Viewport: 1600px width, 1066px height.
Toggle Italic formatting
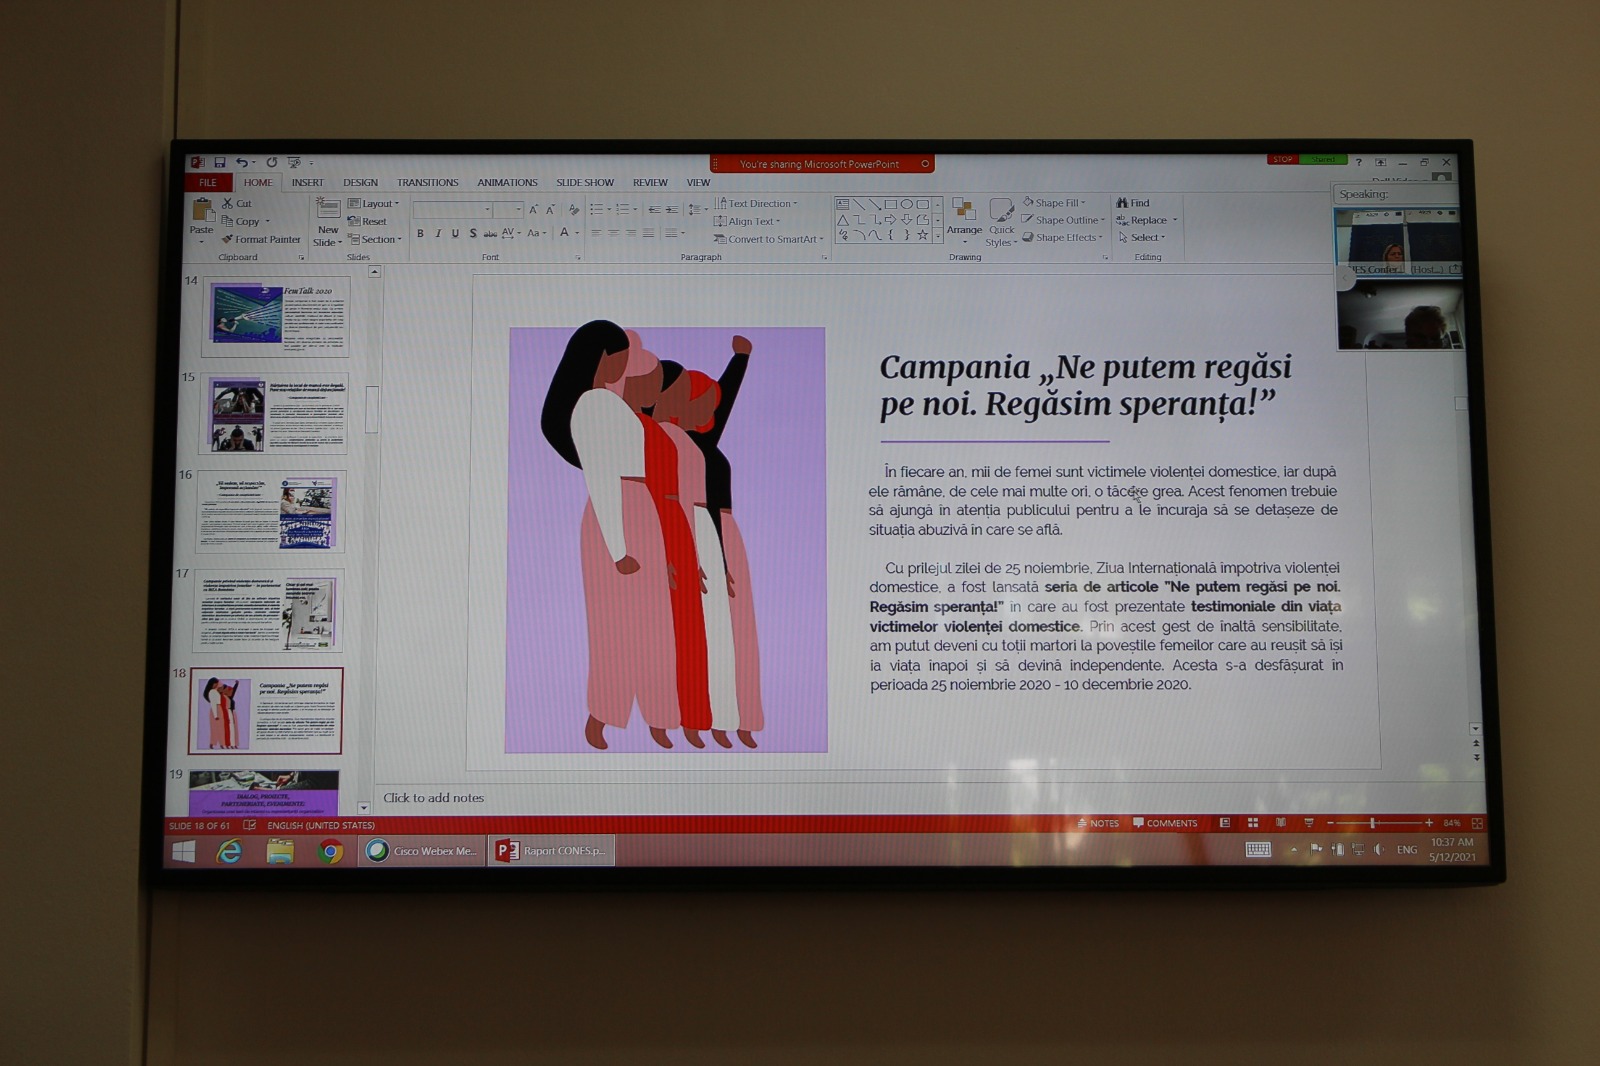437,234
